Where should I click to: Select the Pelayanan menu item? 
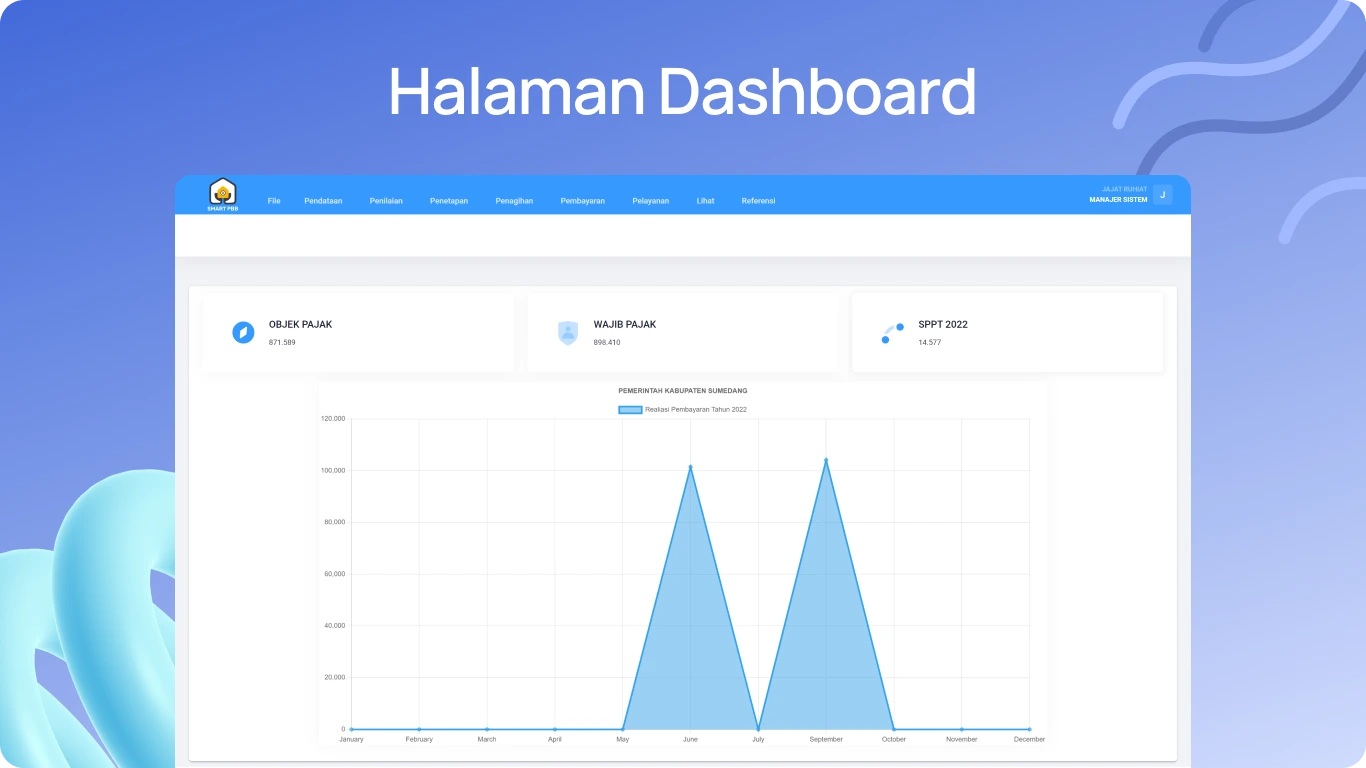point(651,201)
